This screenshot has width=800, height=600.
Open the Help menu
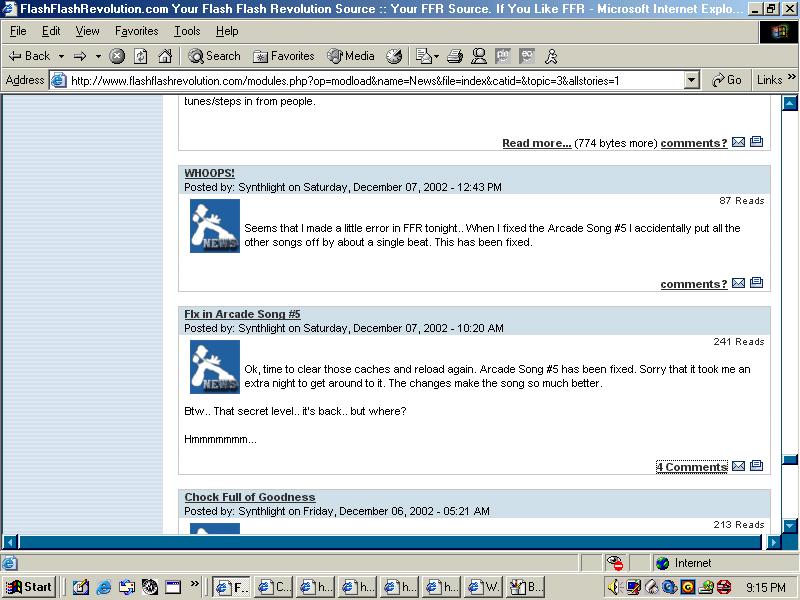tap(227, 31)
